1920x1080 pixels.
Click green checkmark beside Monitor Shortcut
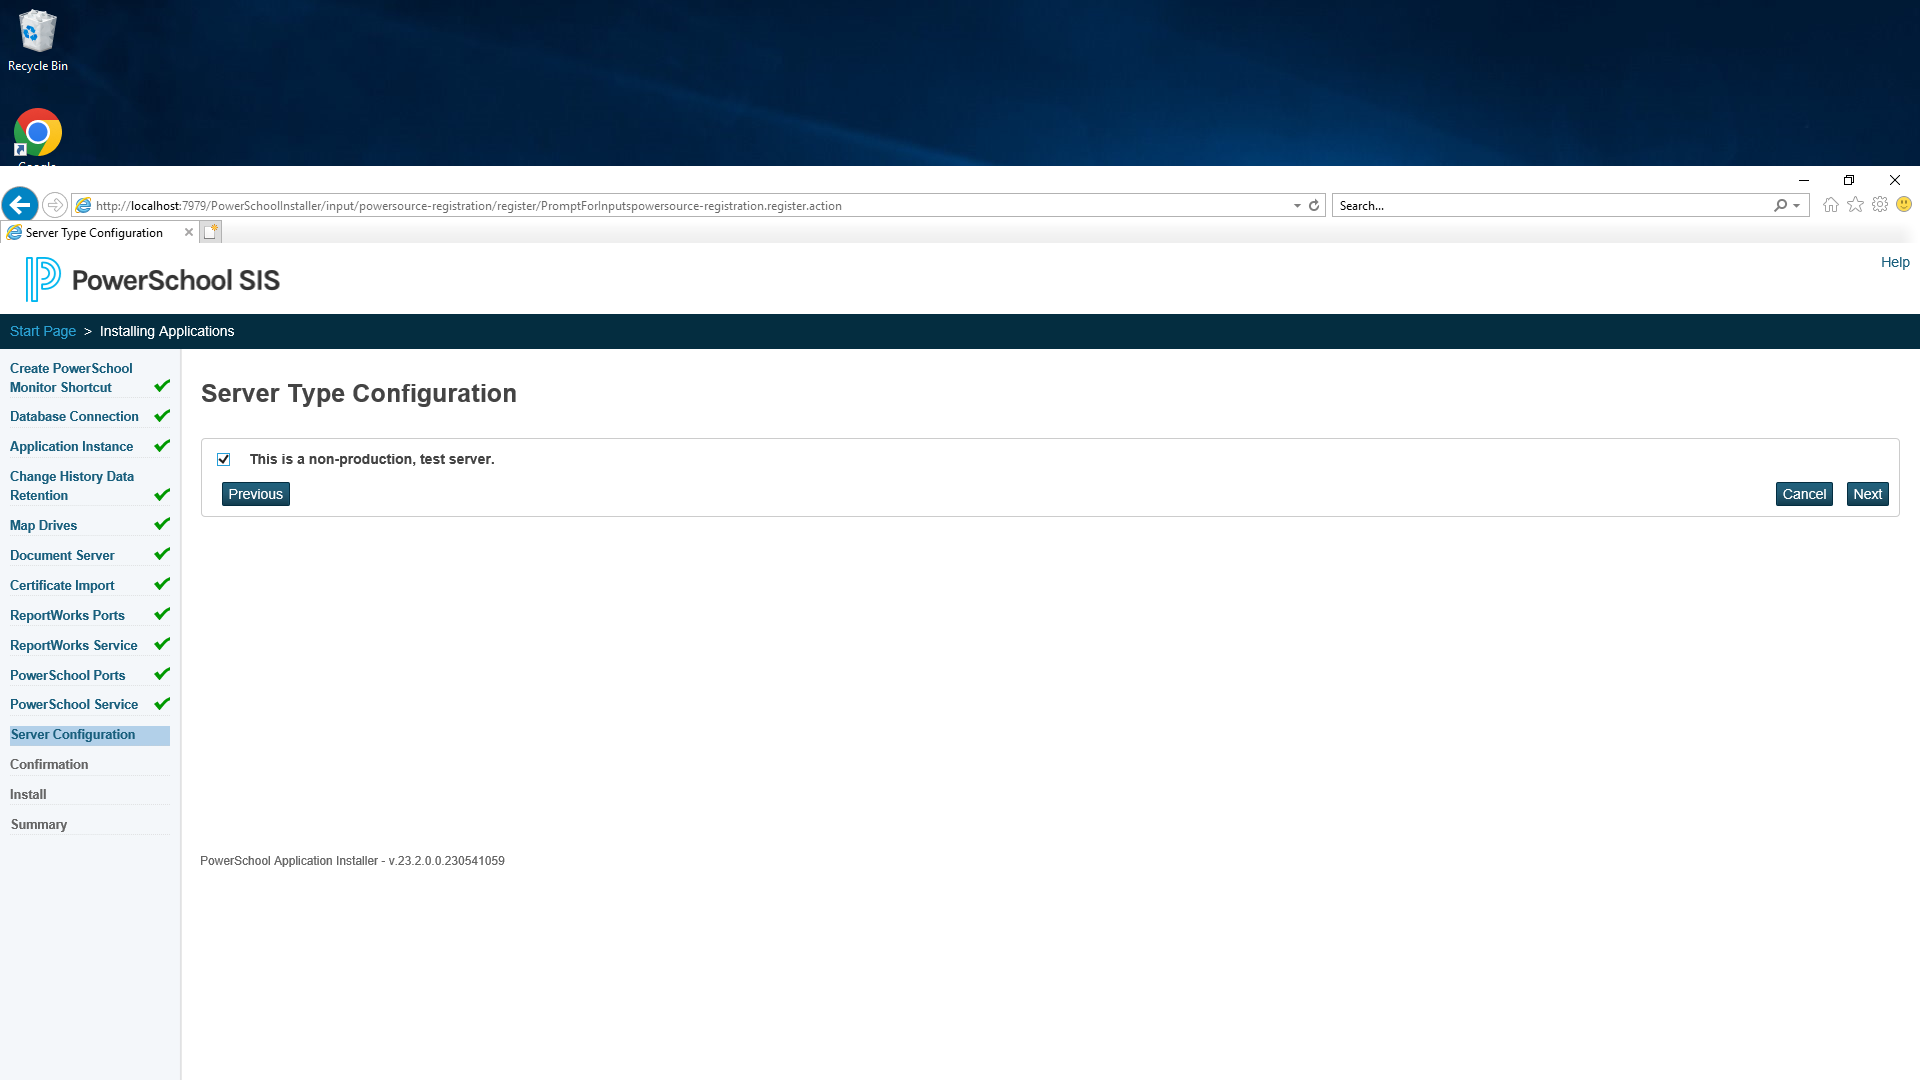click(x=162, y=385)
